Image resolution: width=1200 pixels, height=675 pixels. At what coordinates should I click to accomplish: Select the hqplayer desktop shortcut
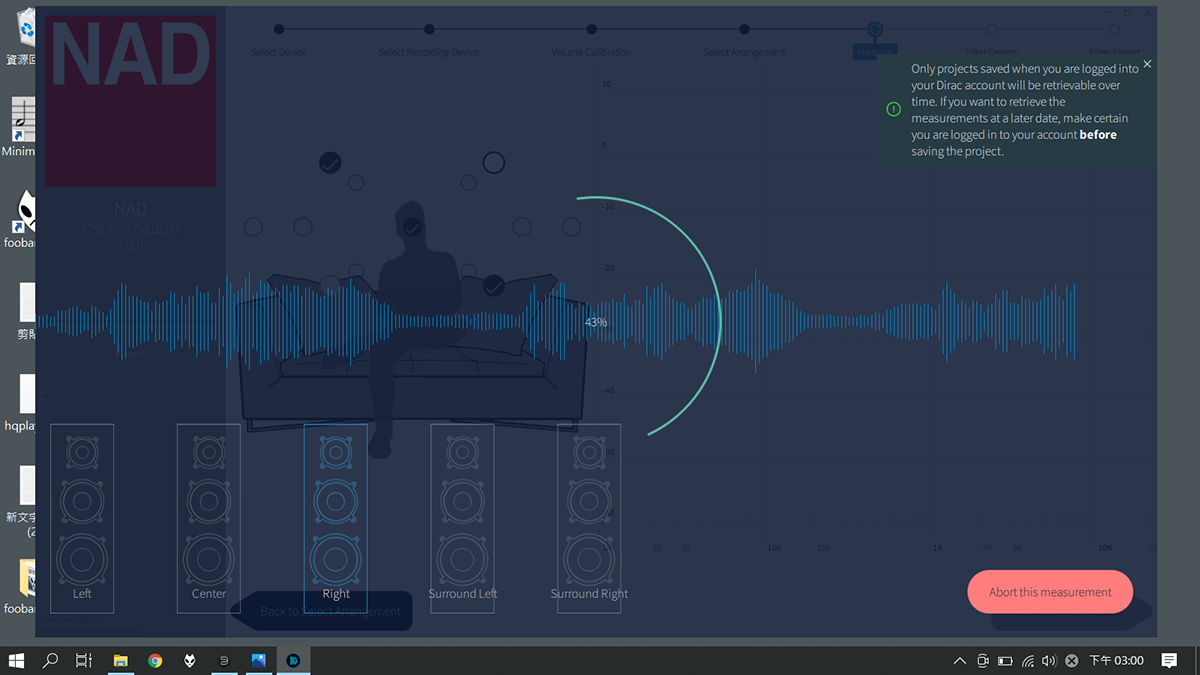[20, 405]
